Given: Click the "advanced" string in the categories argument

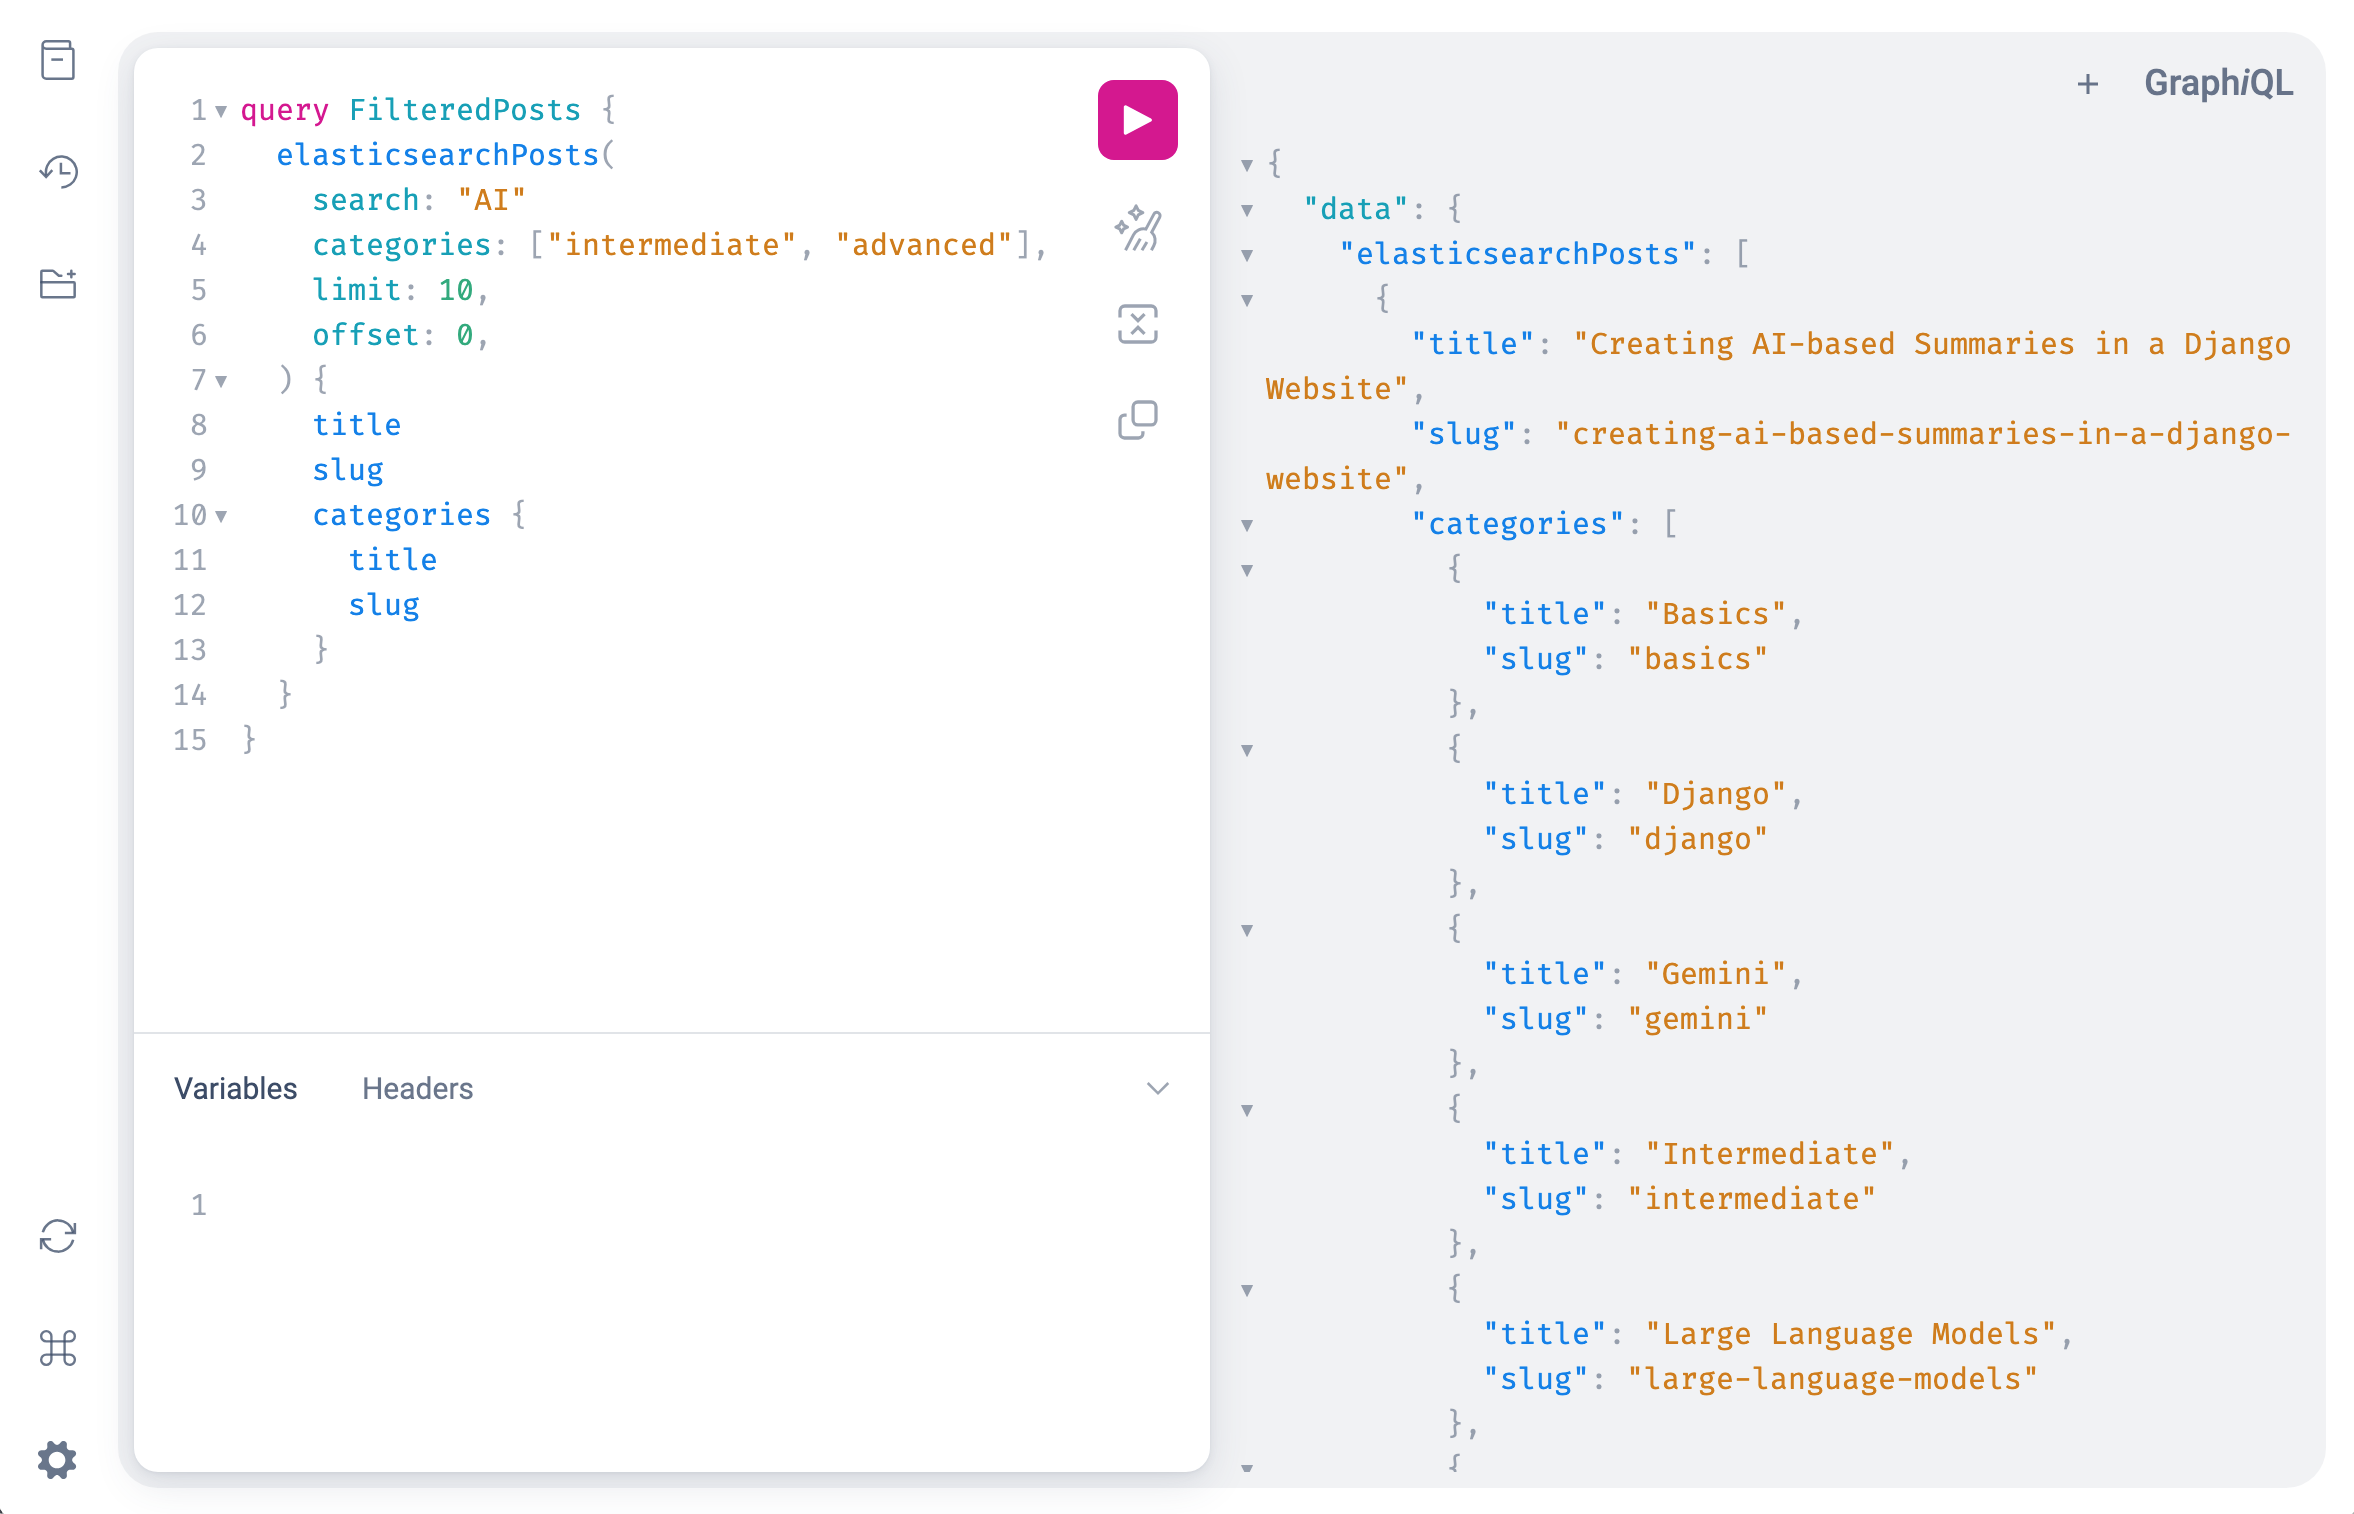Looking at the screenshot, I should [x=924, y=245].
